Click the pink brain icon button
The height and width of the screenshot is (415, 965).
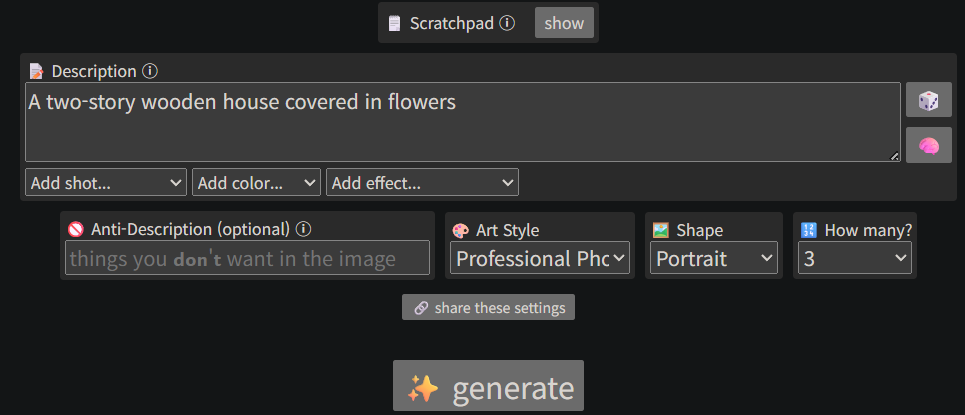tap(929, 145)
